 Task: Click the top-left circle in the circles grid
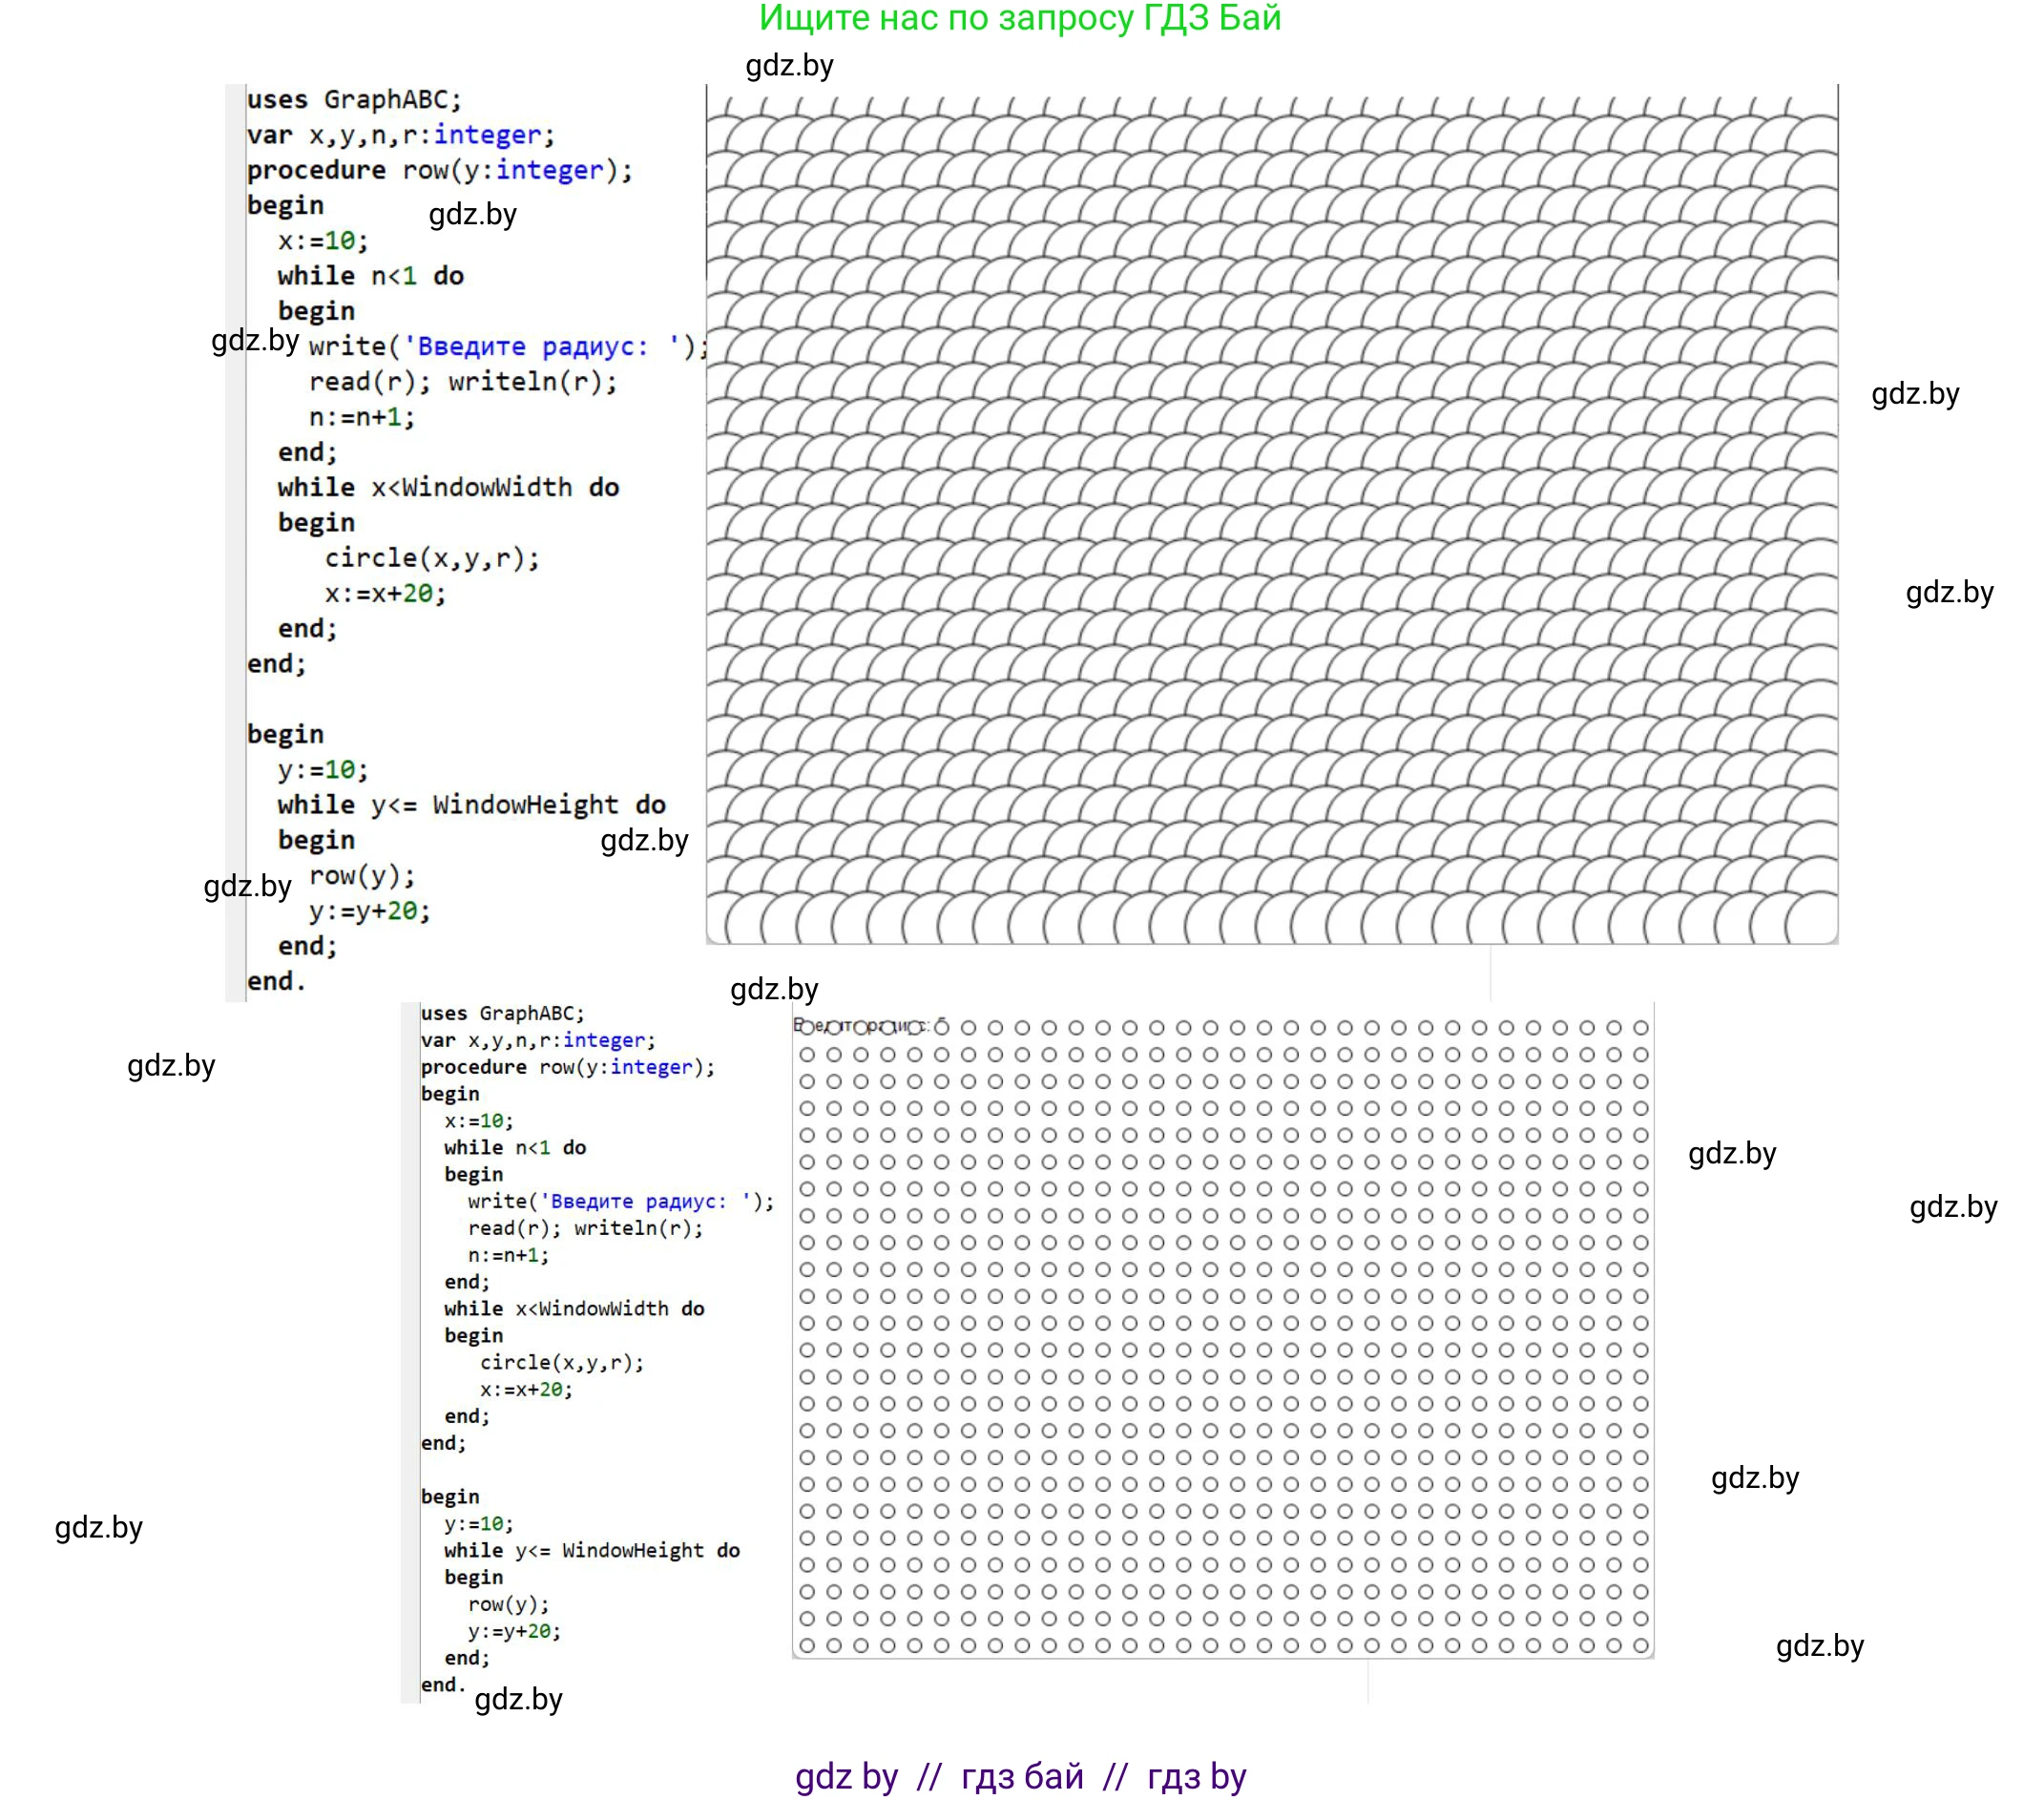click(807, 1028)
